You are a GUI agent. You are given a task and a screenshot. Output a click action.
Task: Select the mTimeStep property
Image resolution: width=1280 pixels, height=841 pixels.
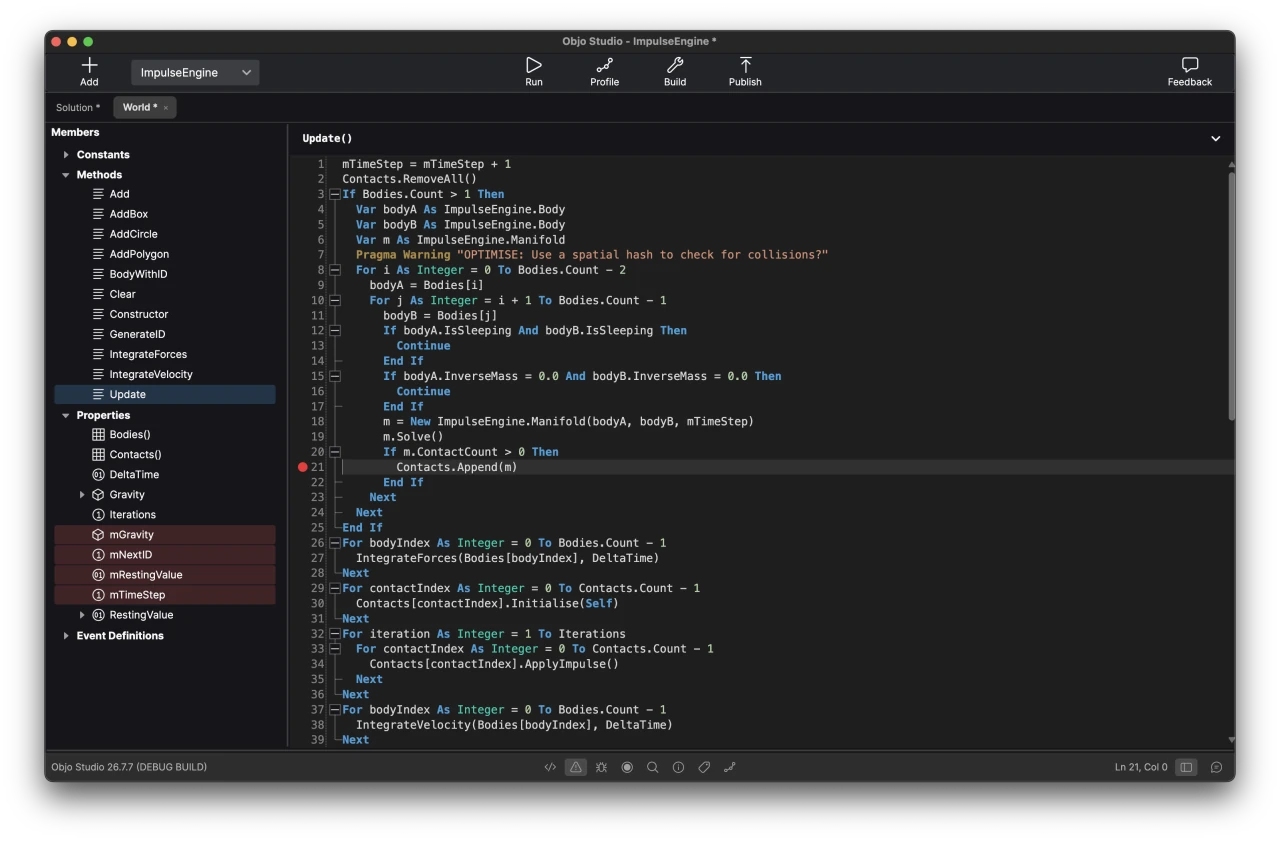[165, 595]
